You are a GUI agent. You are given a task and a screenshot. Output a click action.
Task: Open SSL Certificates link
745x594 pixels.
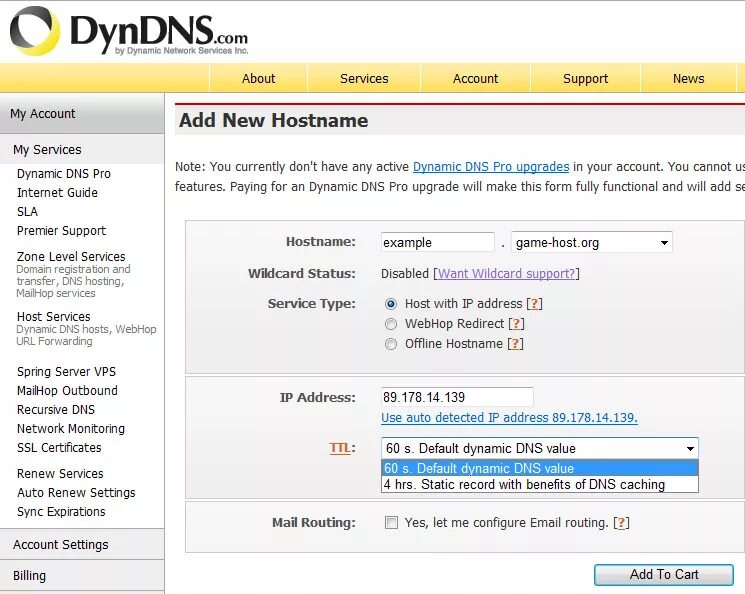tap(59, 448)
